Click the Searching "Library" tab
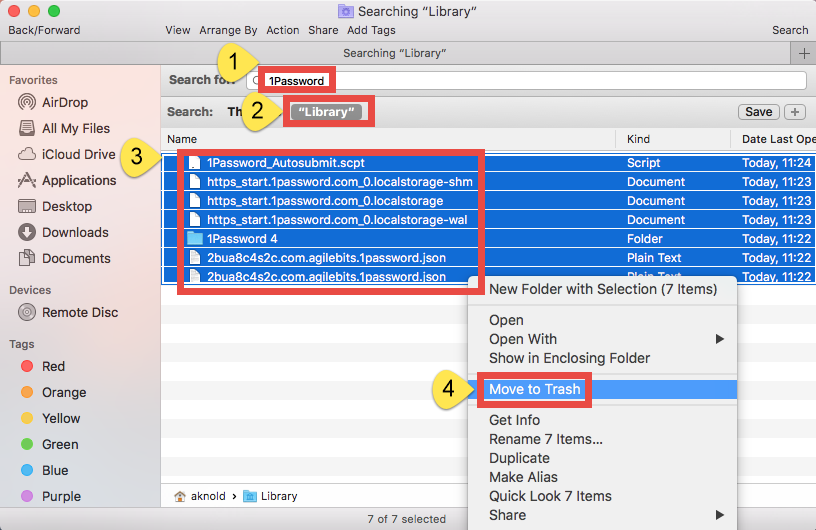Image resolution: width=816 pixels, height=530 pixels. [x=395, y=53]
